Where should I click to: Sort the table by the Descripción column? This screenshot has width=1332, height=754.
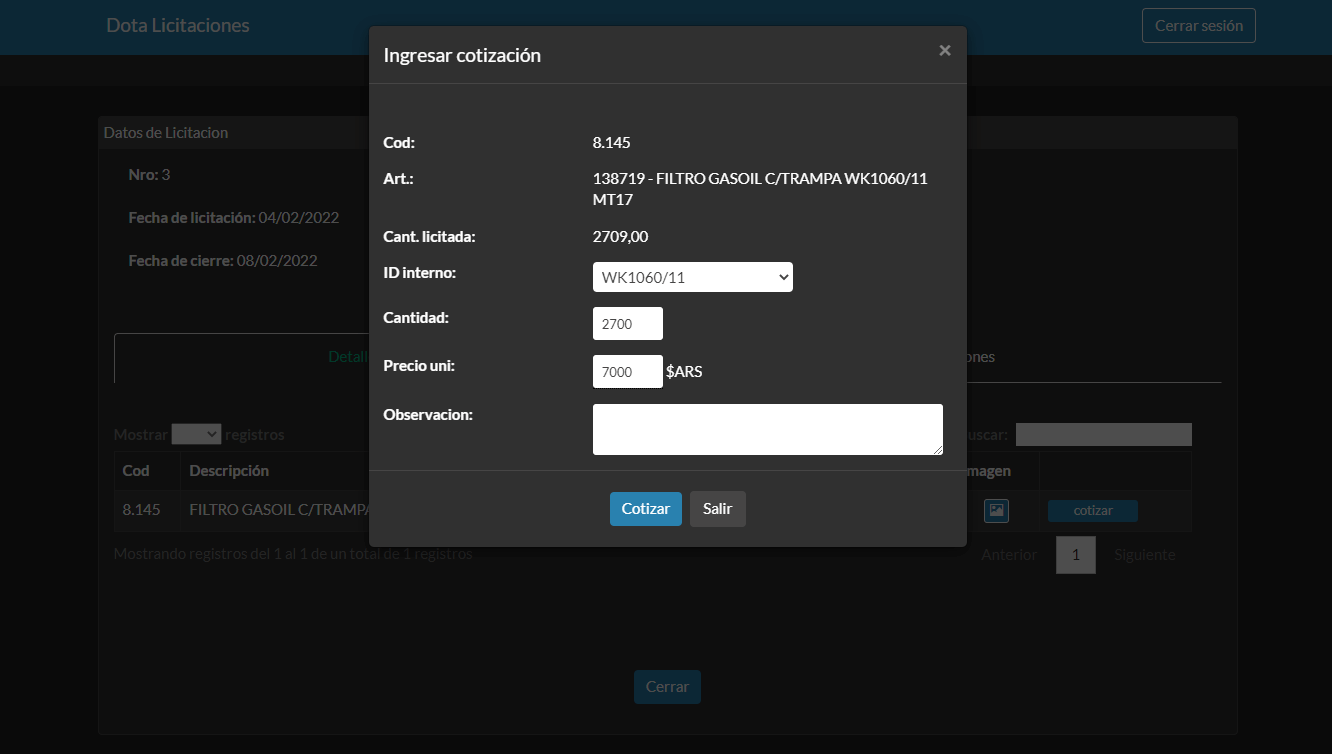coord(229,470)
